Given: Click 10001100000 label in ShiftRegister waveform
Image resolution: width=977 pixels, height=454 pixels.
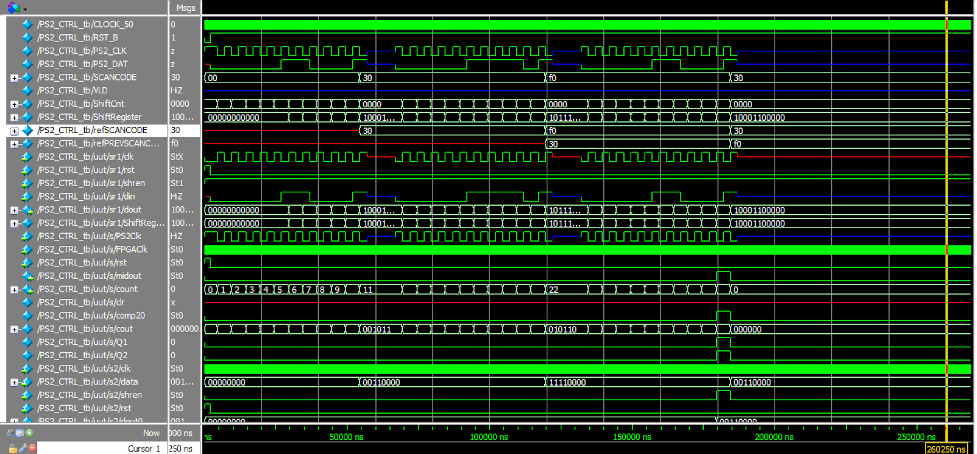Looking at the screenshot, I should coord(760,117).
